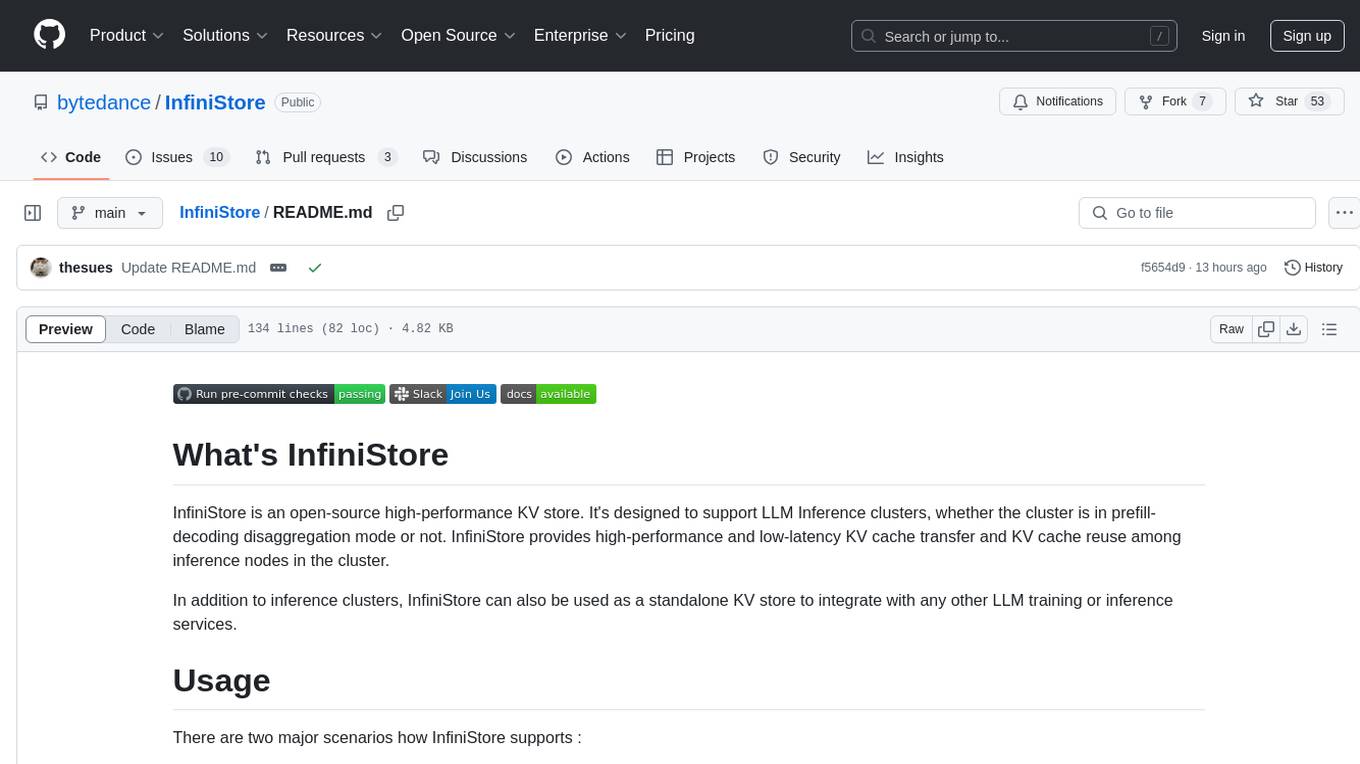Click the 13 hours ago timestamp
The width and height of the screenshot is (1360, 764).
click(x=1230, y=267)
